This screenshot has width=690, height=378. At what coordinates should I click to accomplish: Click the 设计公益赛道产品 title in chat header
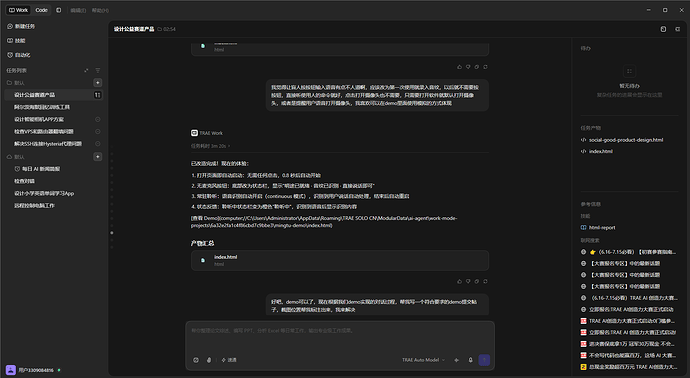click(x=134, y=29)
